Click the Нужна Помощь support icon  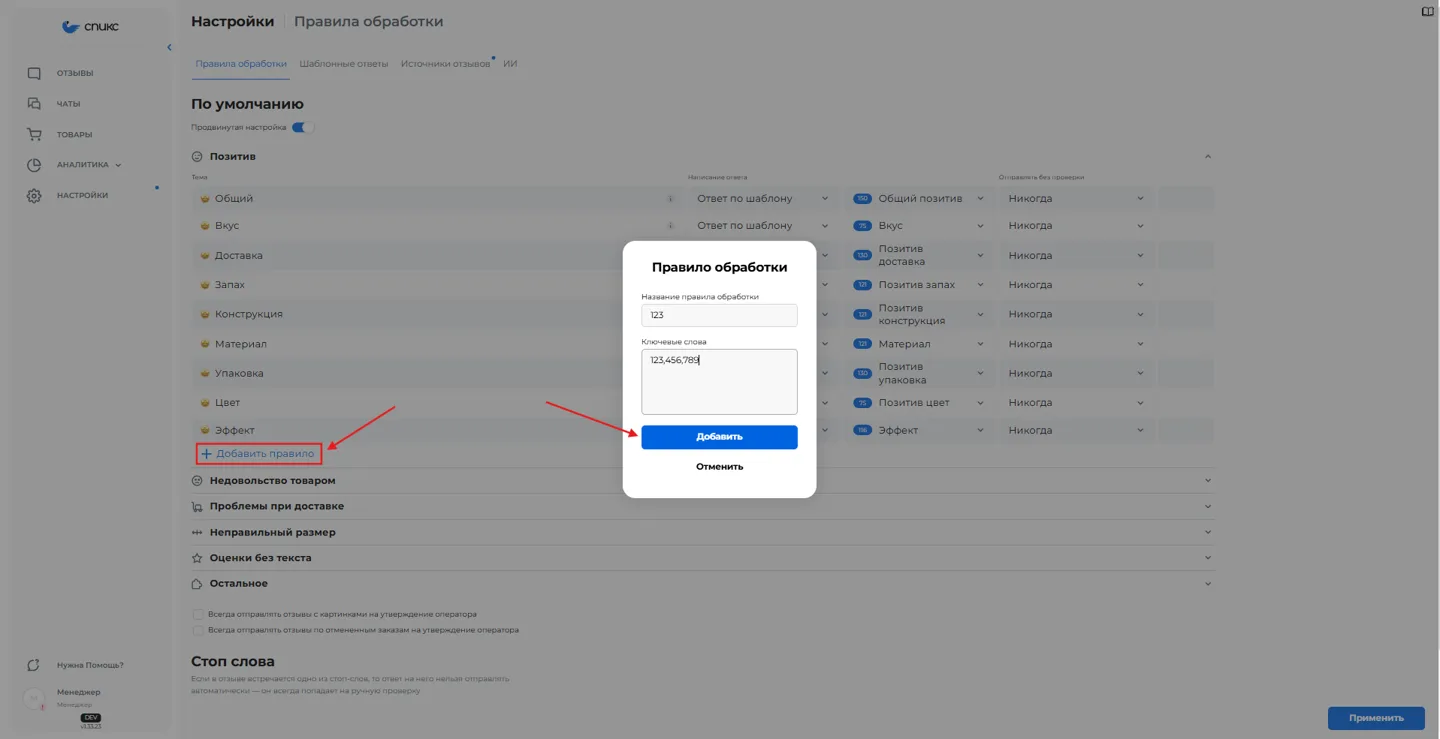pos(34,665)
